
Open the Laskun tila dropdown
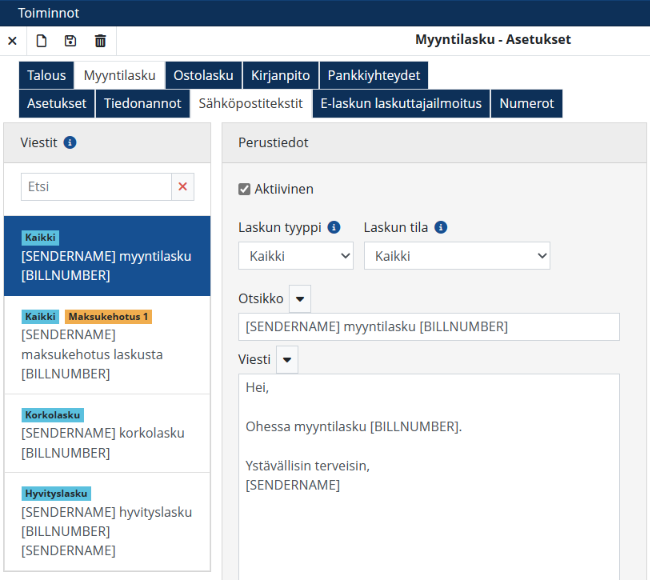(456, 256)
